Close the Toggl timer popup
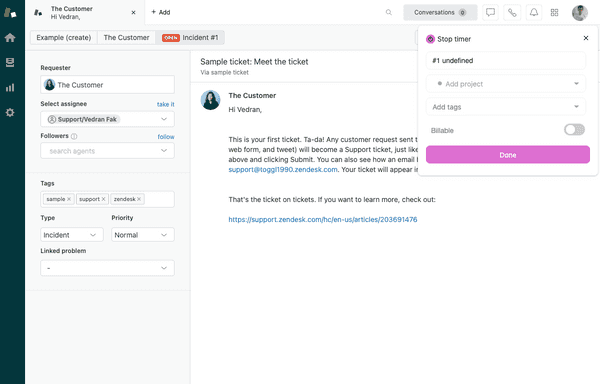600x384 pixels. point(586,38)
